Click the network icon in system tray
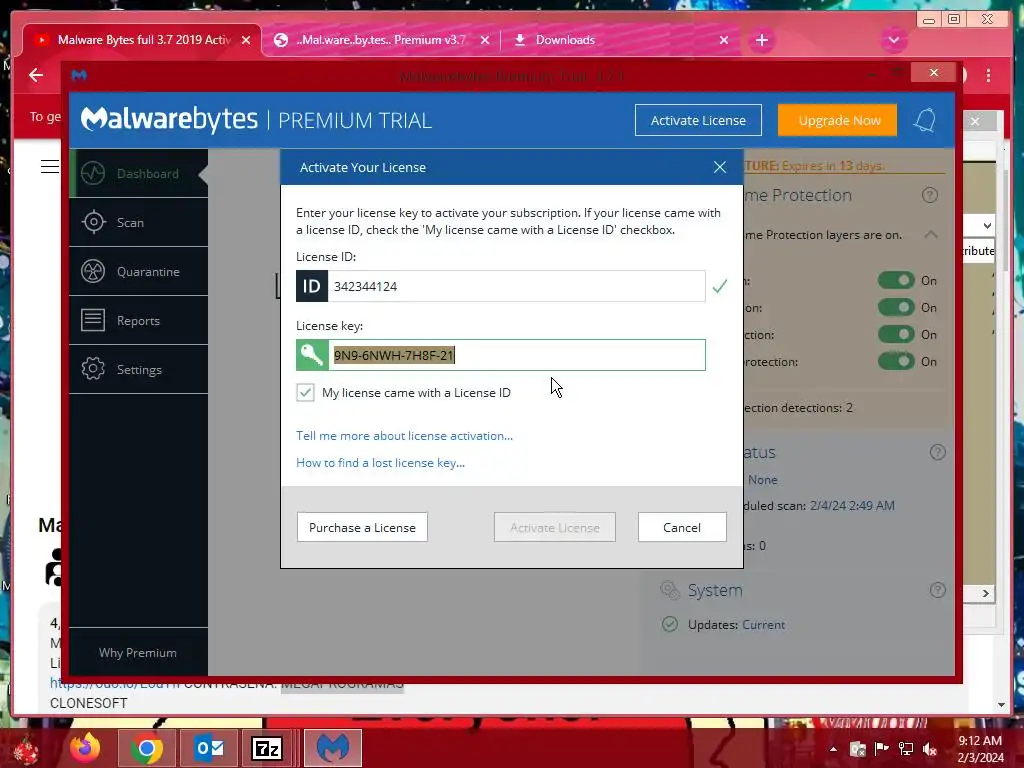The height and width of the screenshot is (768, 1024). click(x=906, y=749)
